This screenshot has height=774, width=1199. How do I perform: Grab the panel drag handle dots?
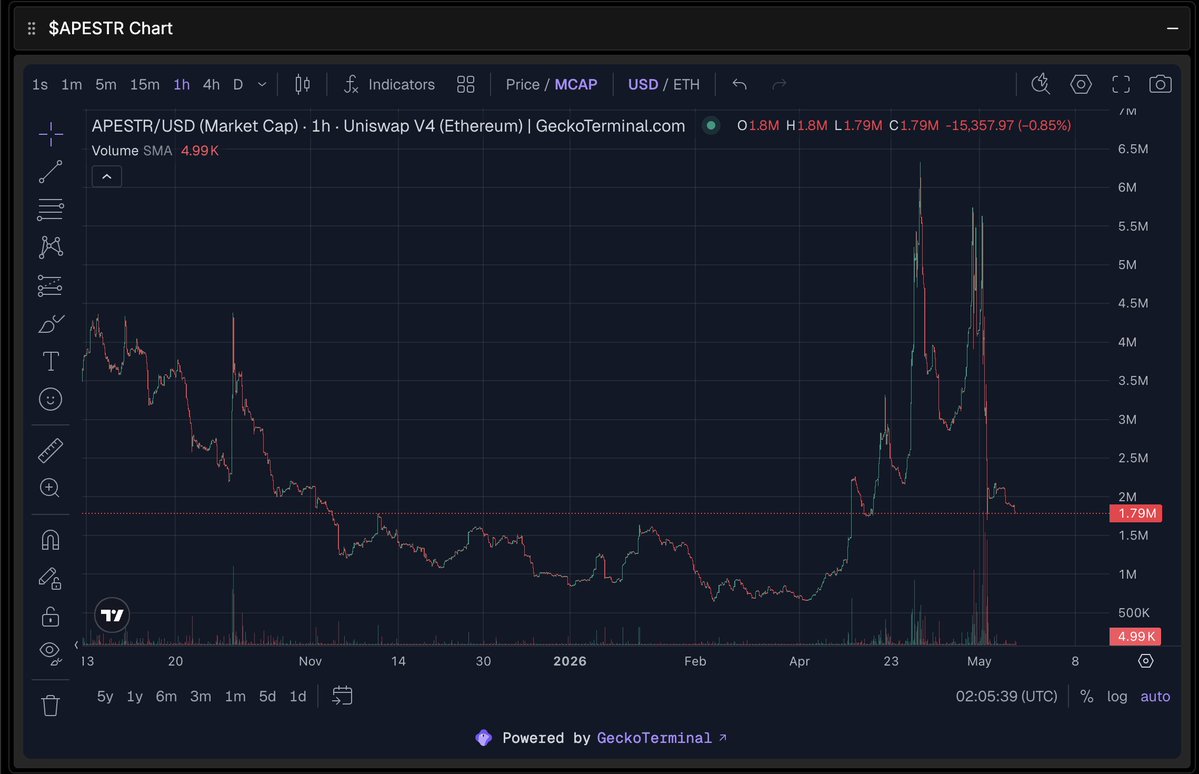(x=31, y=28)
